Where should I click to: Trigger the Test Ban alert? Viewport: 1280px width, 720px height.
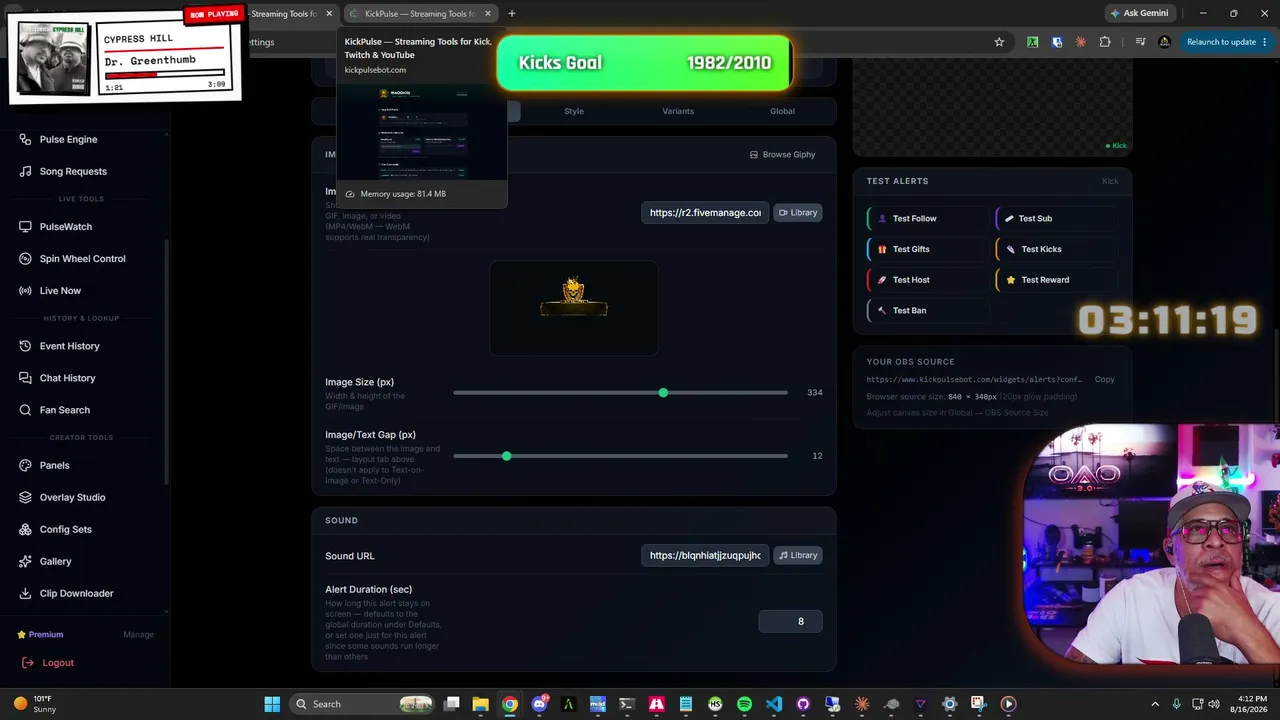coord(927,311)
